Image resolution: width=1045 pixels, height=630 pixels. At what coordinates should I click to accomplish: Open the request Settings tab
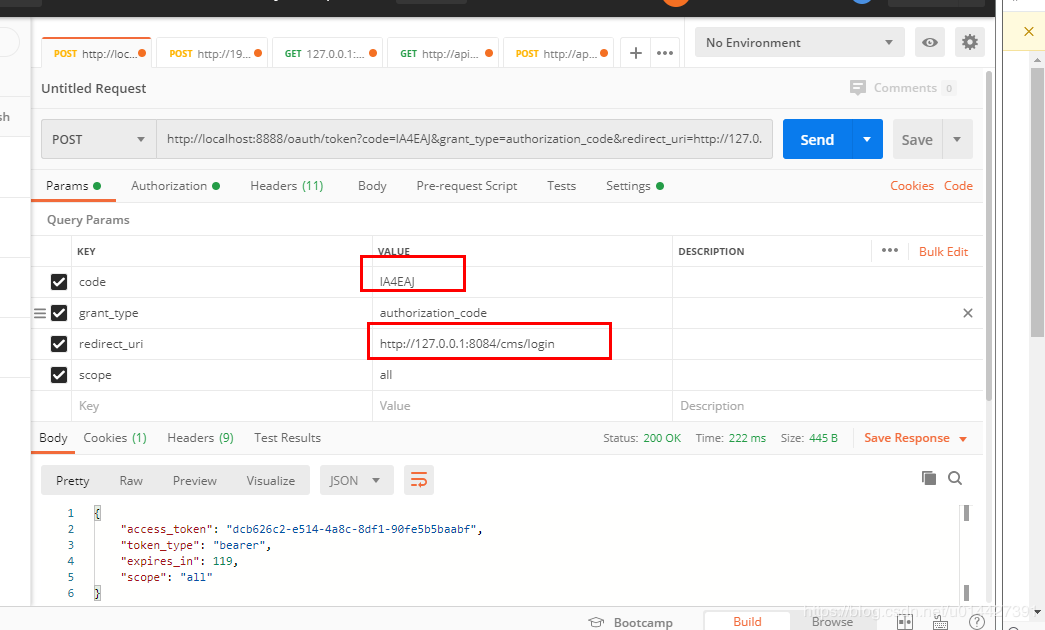[634, 186]
